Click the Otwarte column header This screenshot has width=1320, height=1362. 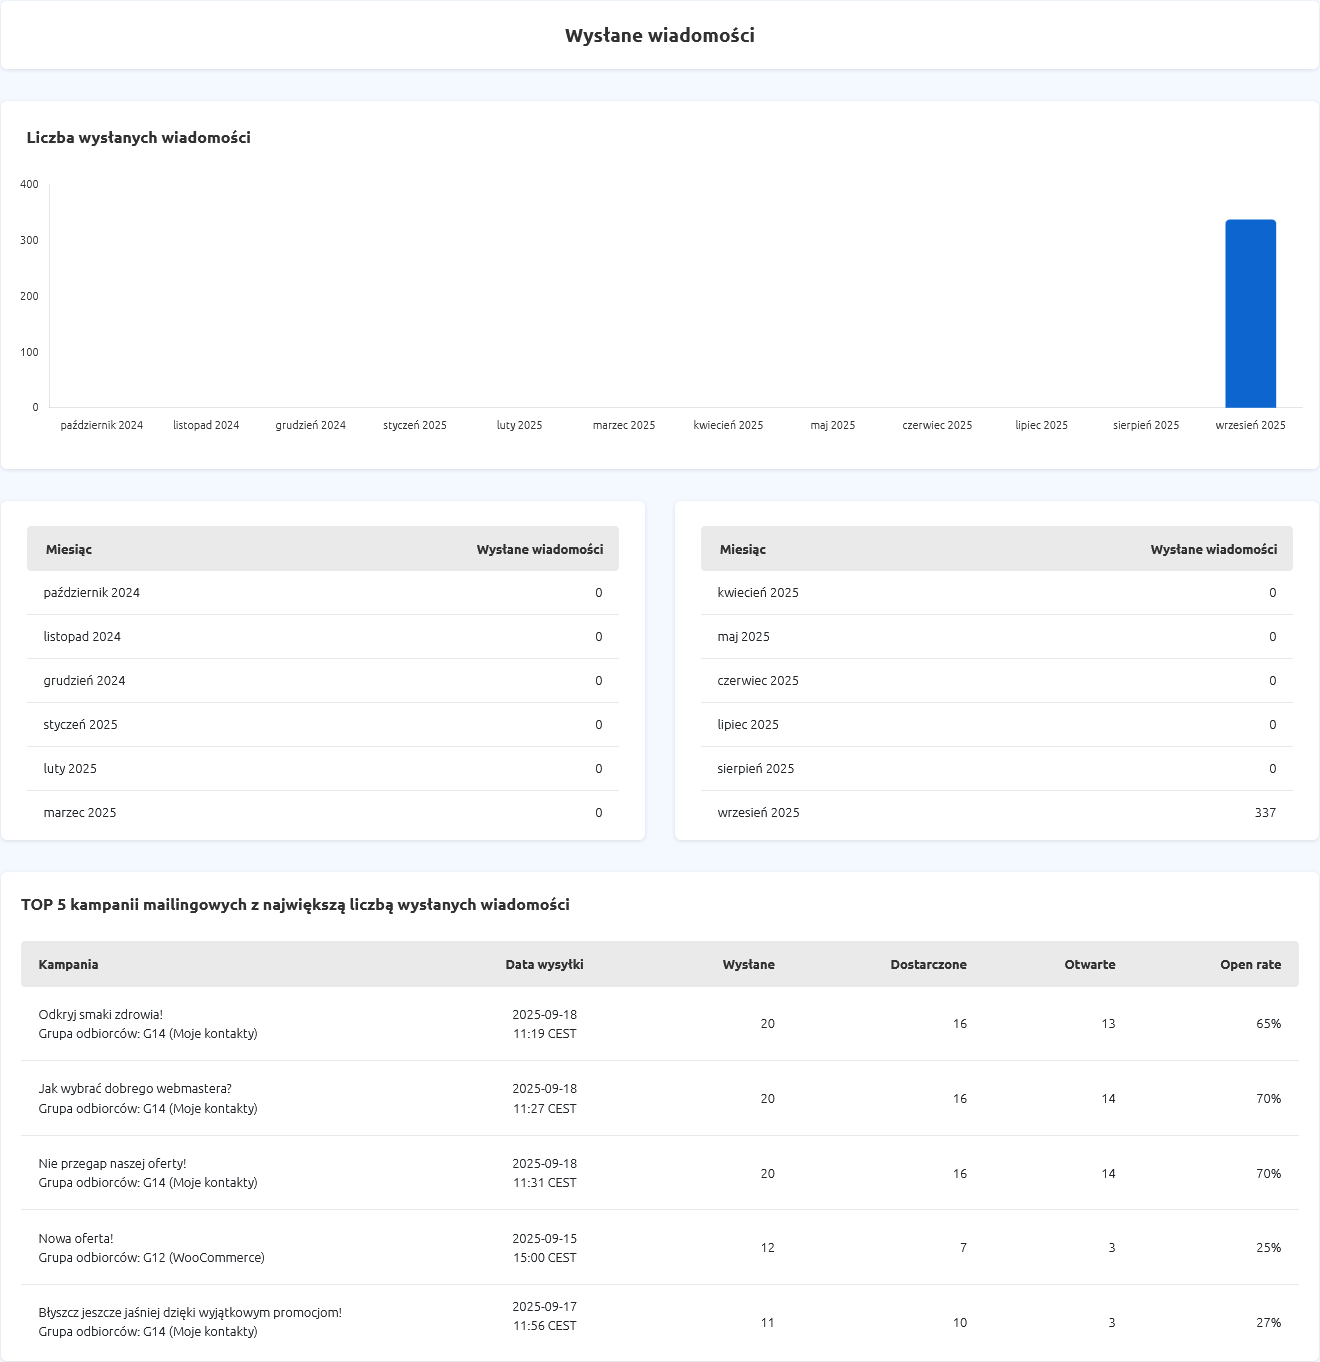coord(1089,965)
